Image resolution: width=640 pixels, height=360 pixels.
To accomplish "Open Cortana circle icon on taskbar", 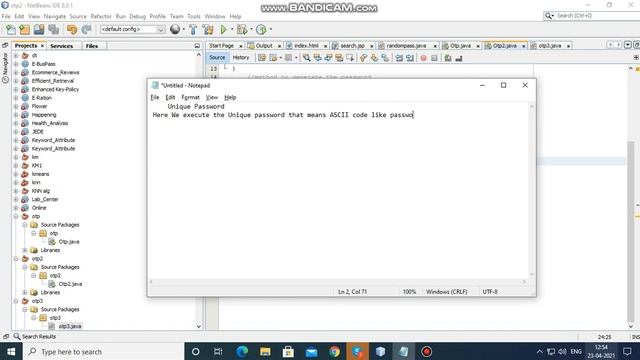I will tap(196, 351).
